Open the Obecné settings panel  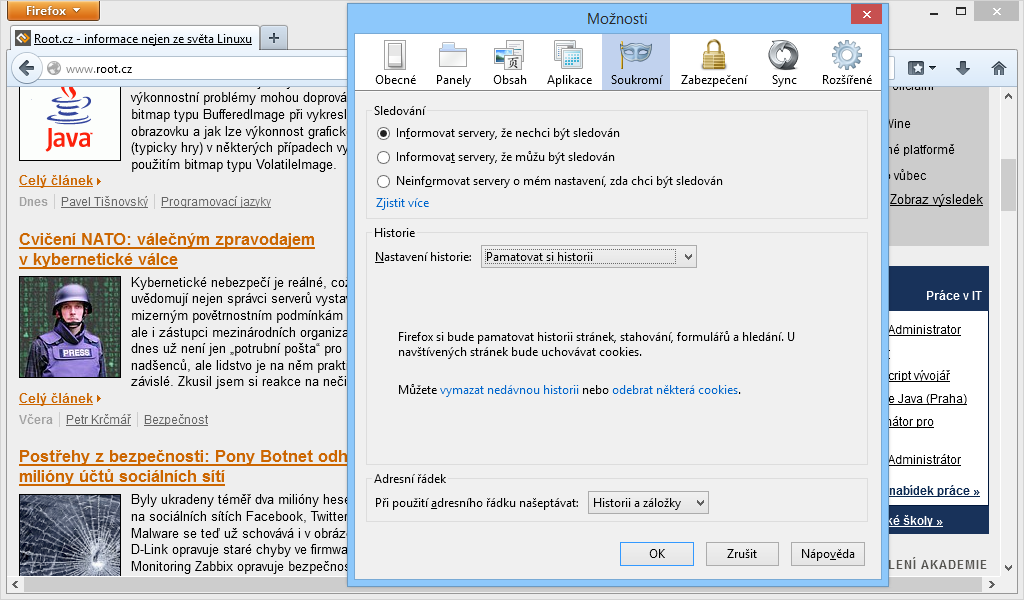[395, 60]
